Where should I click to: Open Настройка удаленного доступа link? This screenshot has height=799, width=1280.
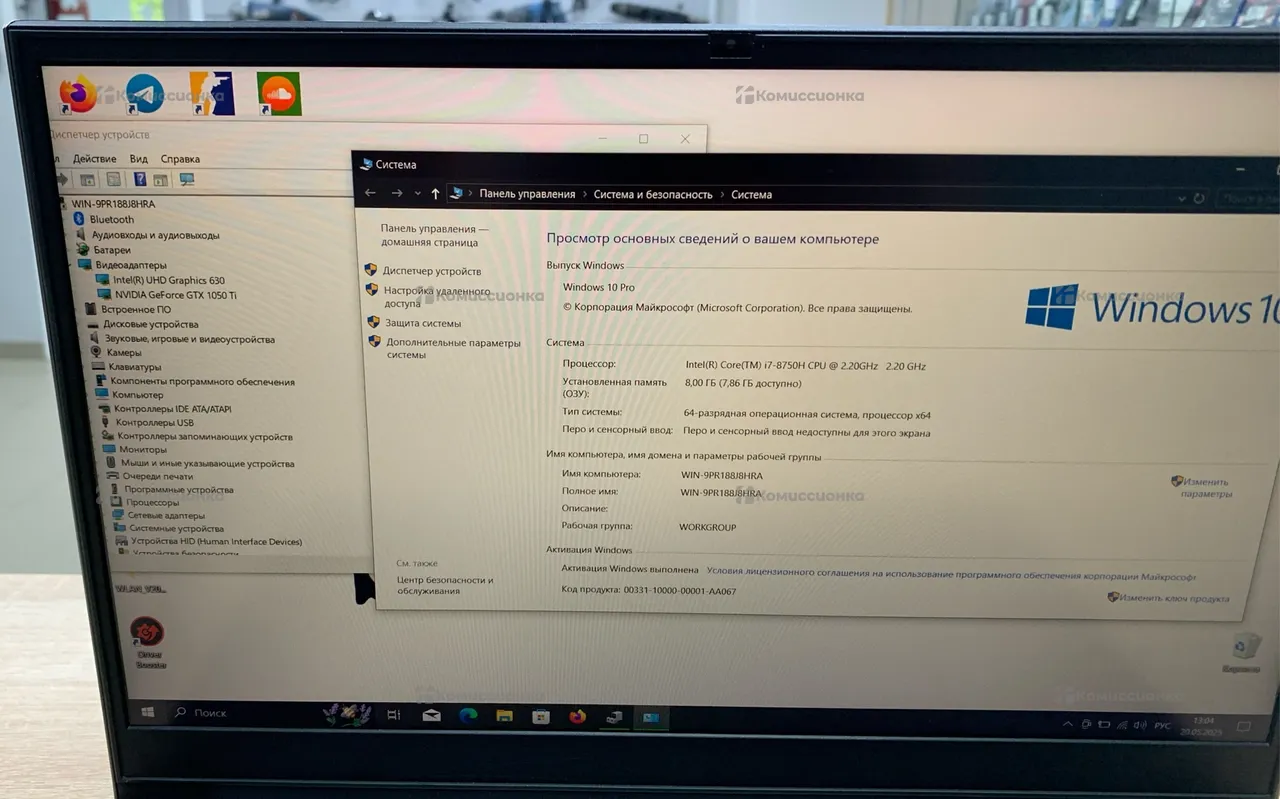tap(437, 296)
